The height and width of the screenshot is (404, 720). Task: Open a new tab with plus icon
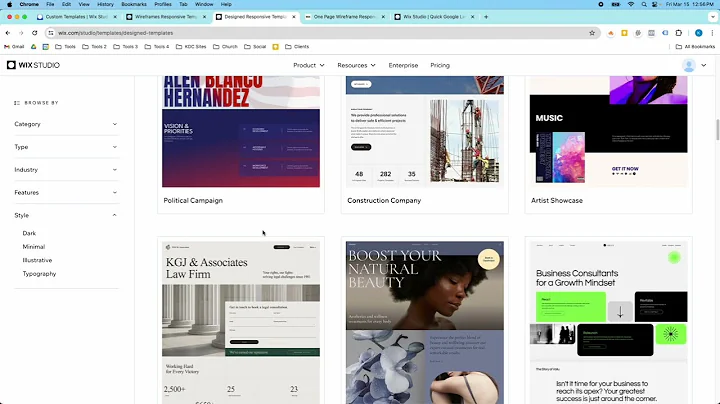tap(486, 17)
